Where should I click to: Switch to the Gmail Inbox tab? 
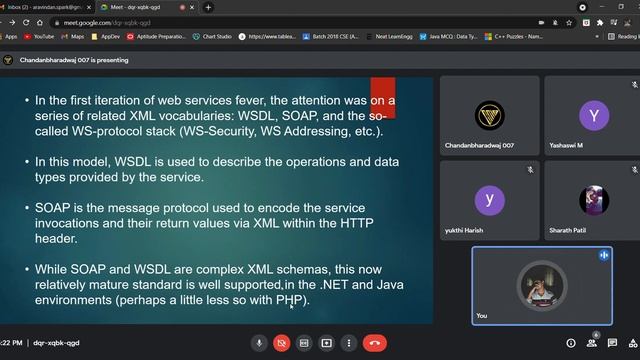(x=45, y=7)
